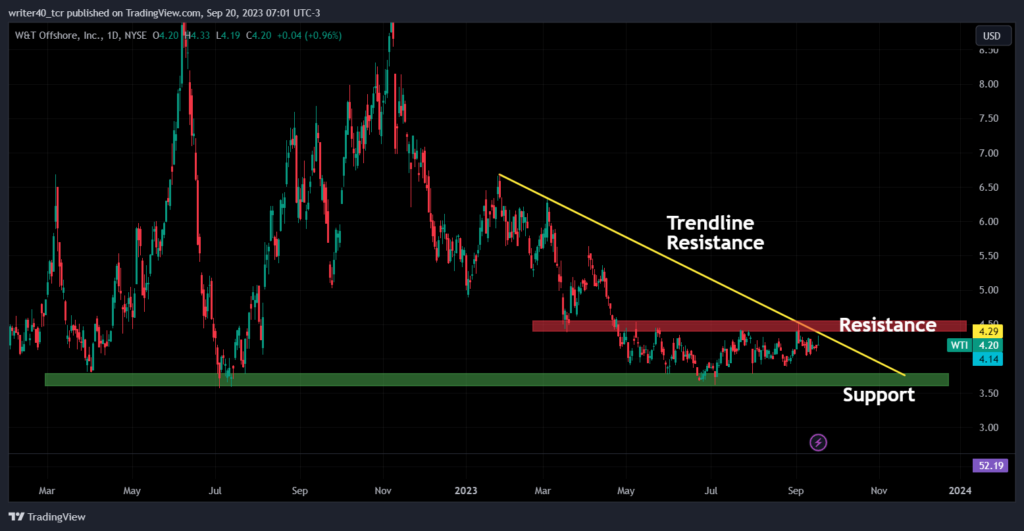Select the yellow 4.29 price label
Viewport: 1024px width, 531px height.
988,332
